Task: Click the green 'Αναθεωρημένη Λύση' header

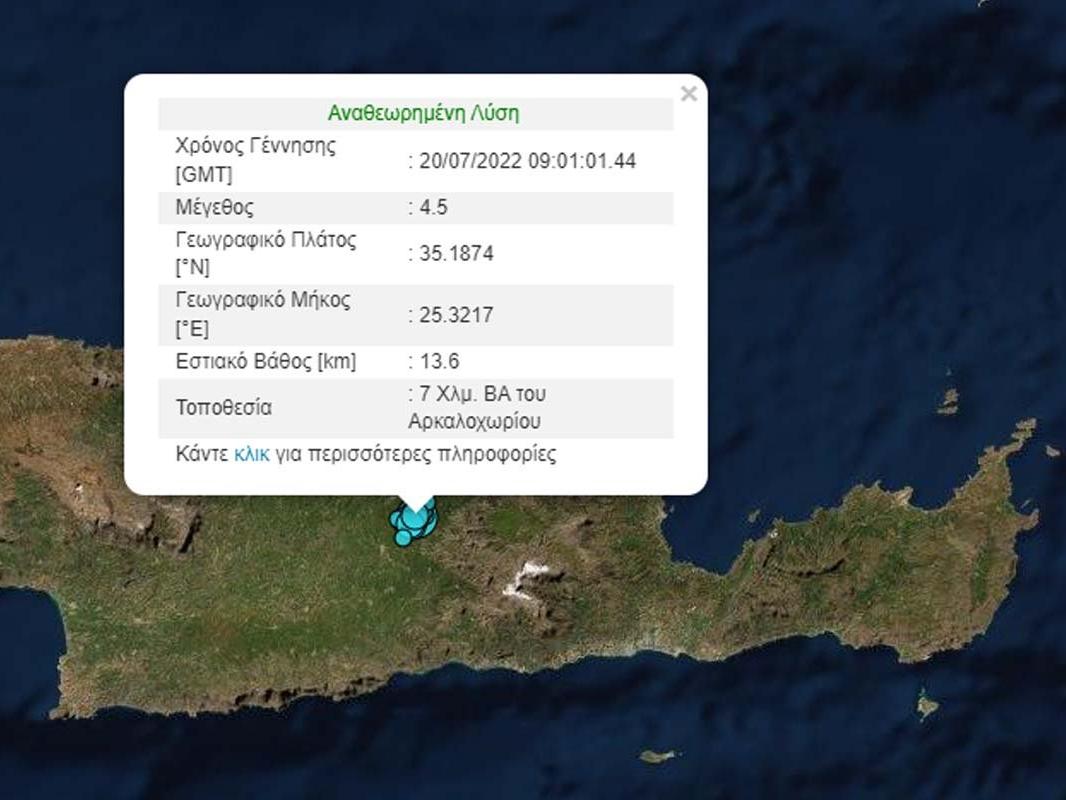Action: tap(423, 113)
